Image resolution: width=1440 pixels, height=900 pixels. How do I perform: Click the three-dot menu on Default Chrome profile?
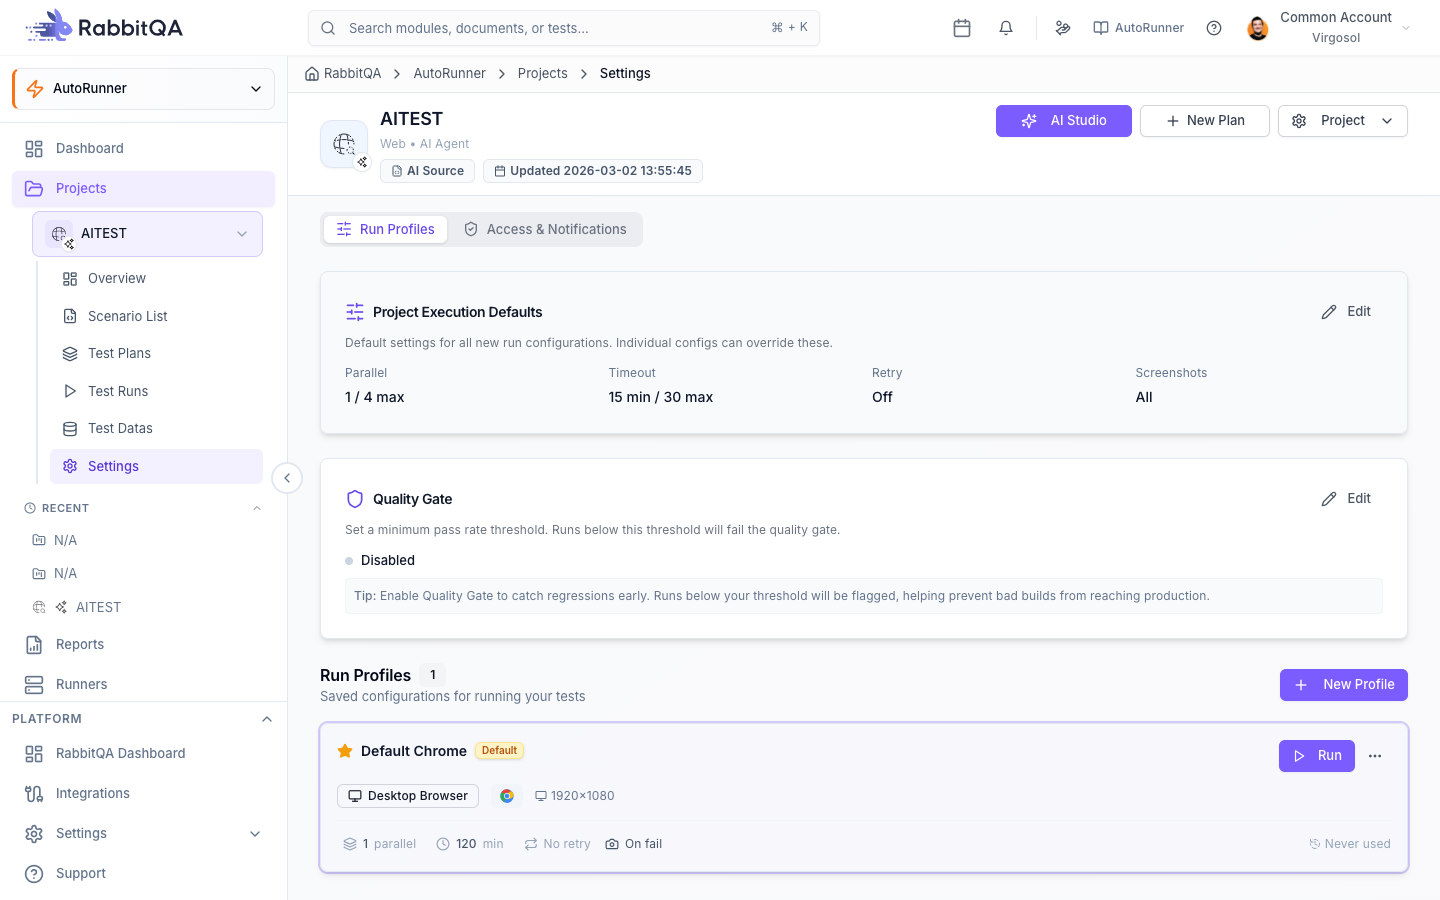(1375, 756)
